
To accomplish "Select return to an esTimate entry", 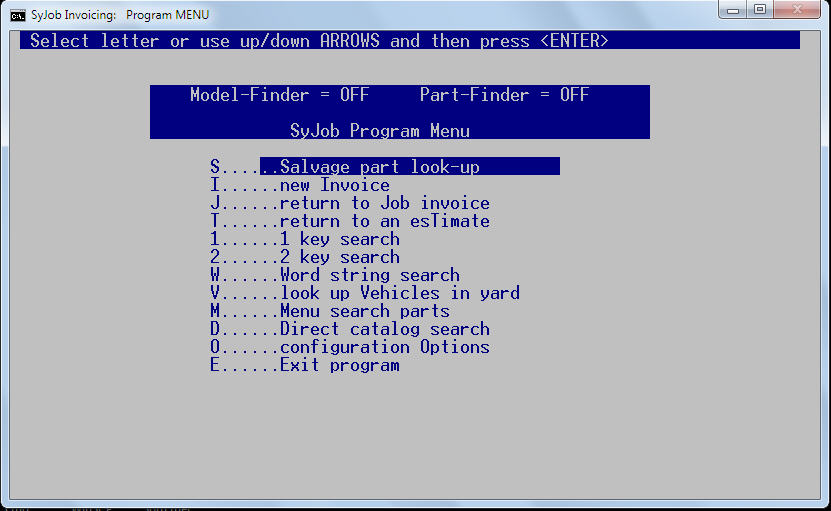I will pyautogui.click(x=350, y=221).
